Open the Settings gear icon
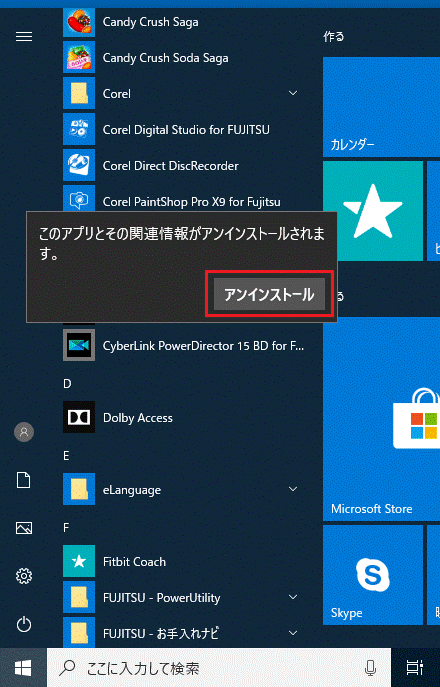Screen dimensions: 440x687 24,576
